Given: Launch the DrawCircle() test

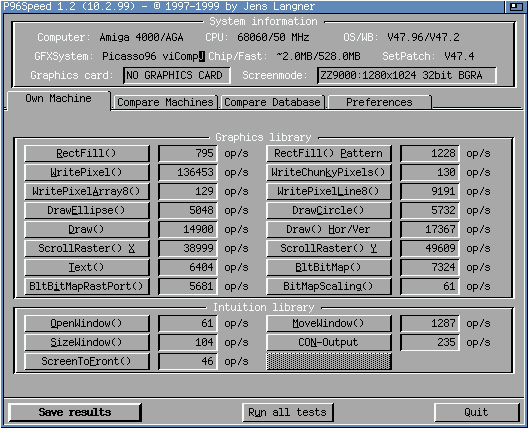Looking at the screenshot, I should pyautogui.click(x=329, y=211).
